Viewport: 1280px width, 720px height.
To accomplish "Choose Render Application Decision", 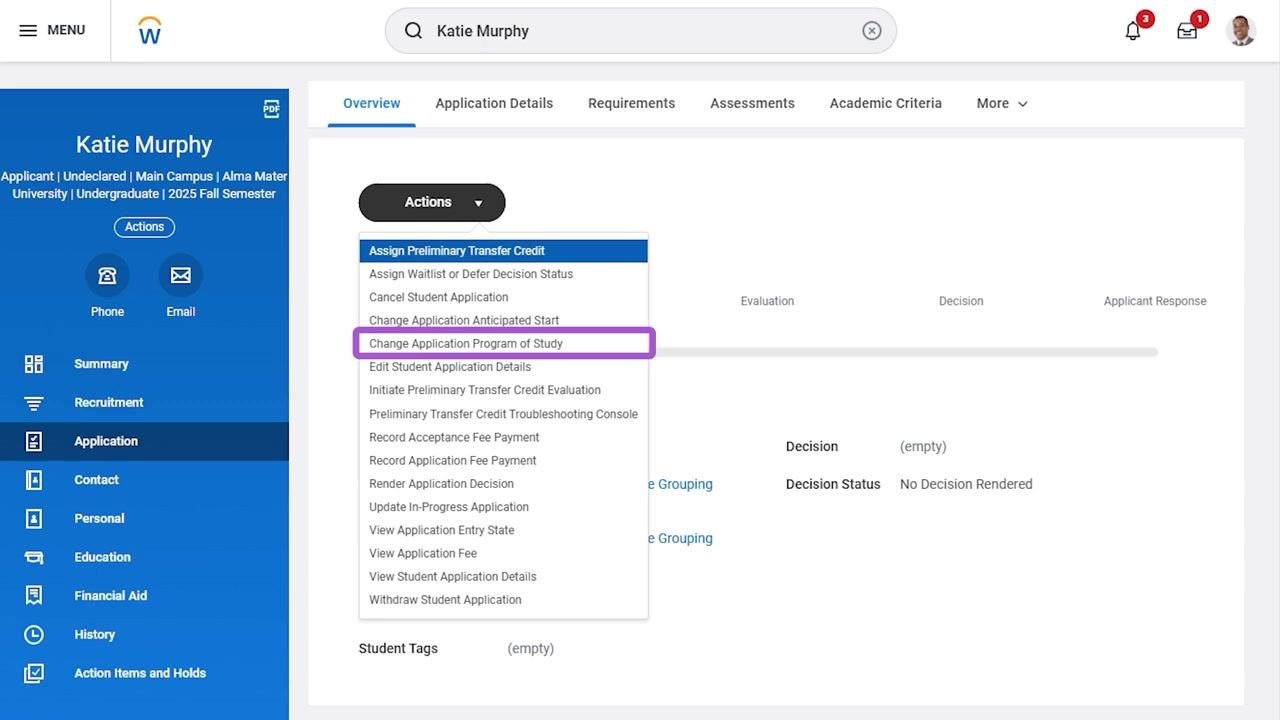I will click(x=504, y=483).
